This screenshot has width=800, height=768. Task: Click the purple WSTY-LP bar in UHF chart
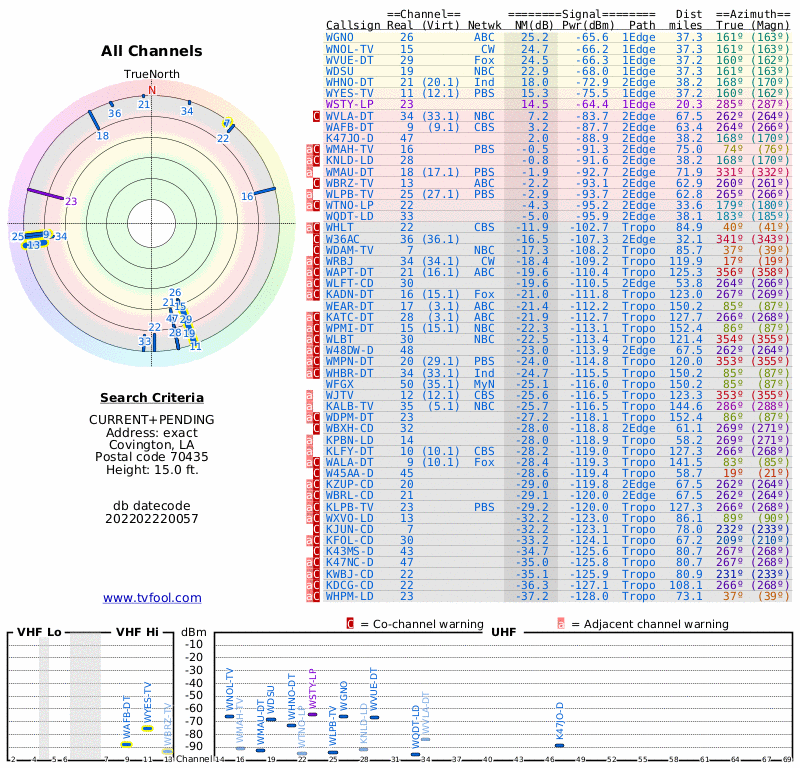(312, 714)
